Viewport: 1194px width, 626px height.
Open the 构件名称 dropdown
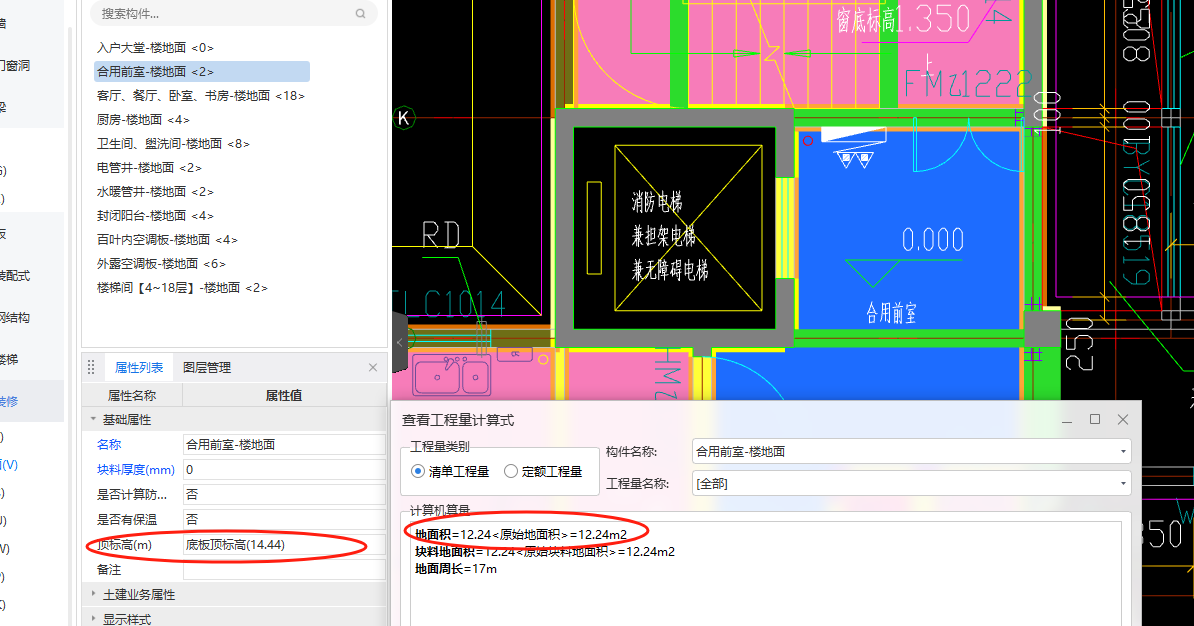tap(911, 452)
